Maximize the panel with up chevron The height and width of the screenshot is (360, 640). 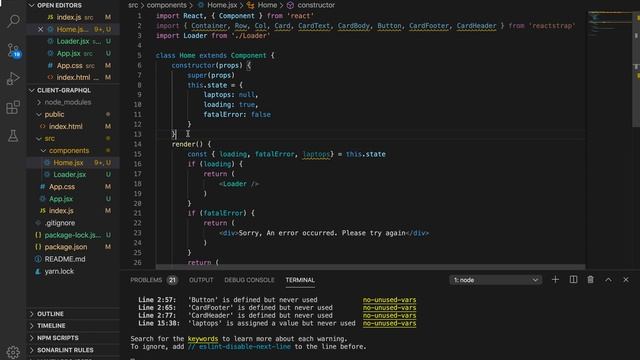pos(608,280)
